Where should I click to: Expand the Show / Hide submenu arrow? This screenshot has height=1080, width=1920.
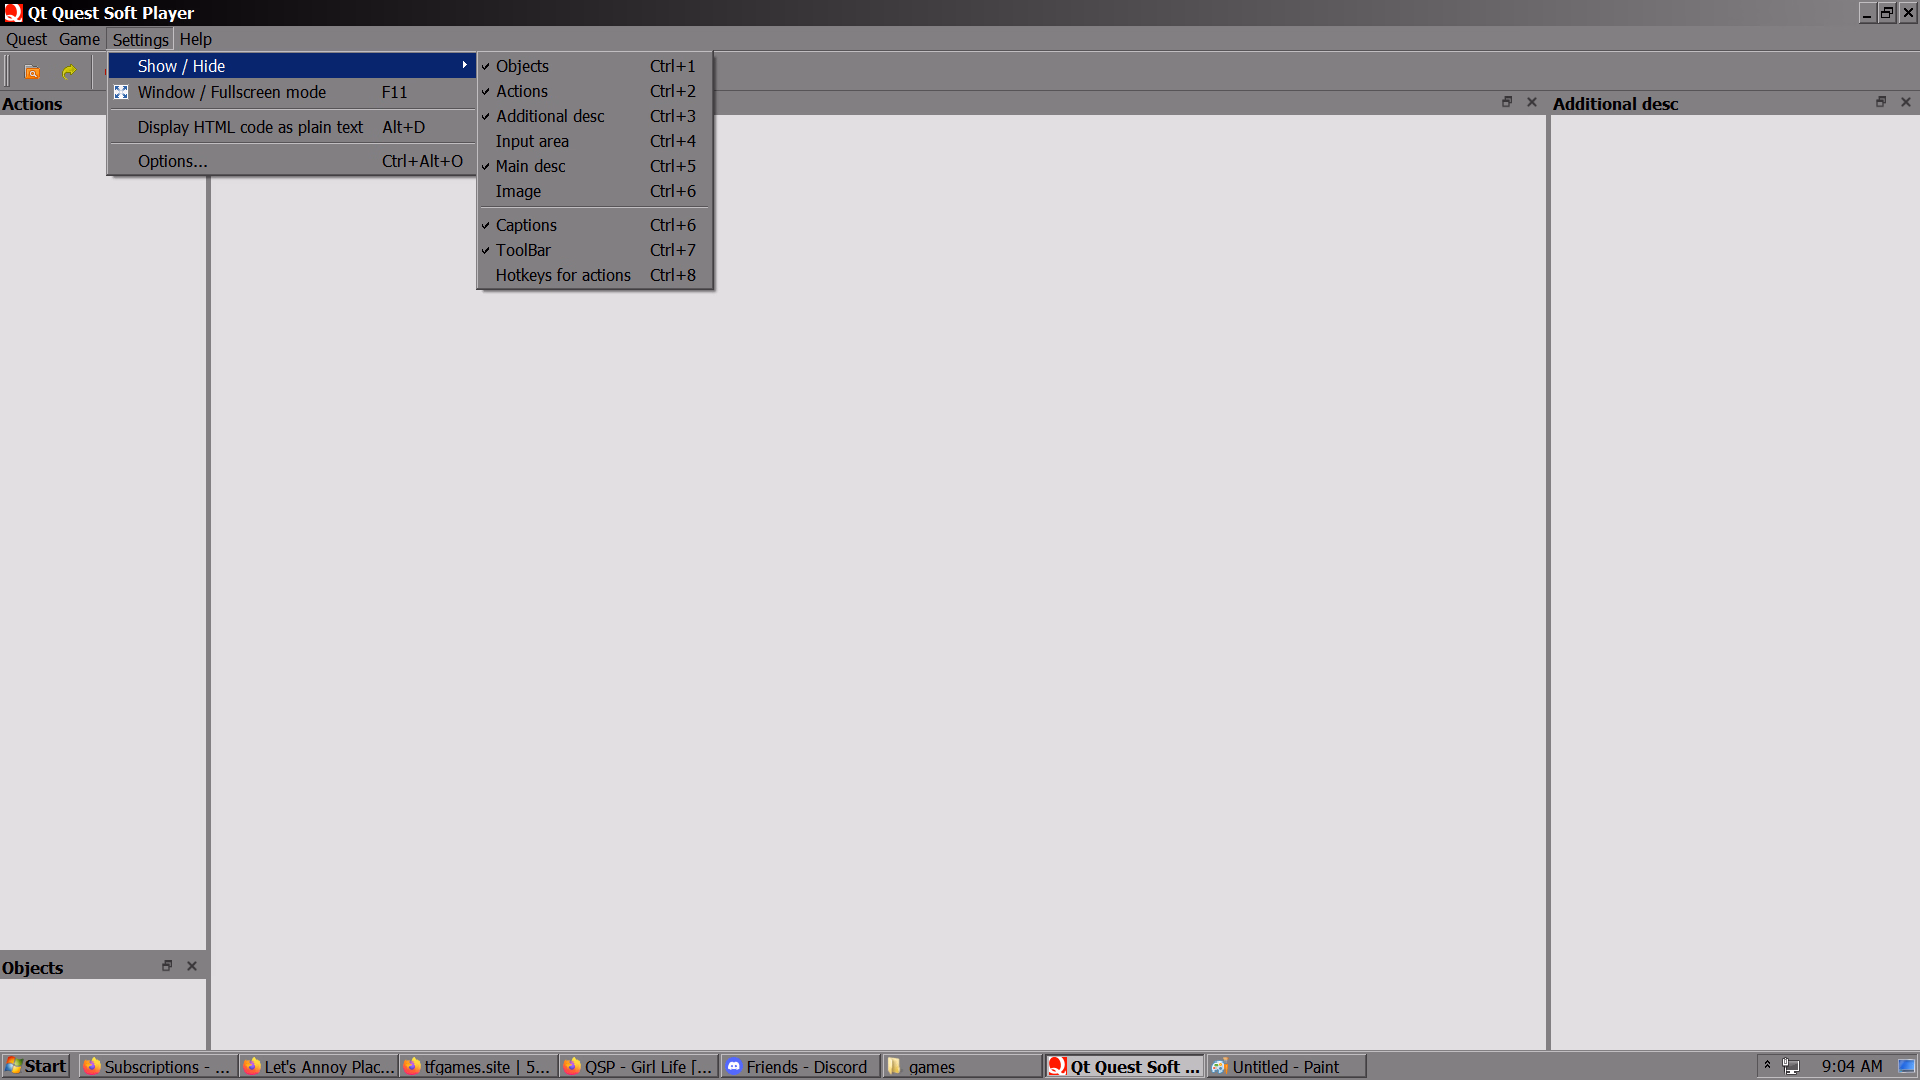[464, 66]
